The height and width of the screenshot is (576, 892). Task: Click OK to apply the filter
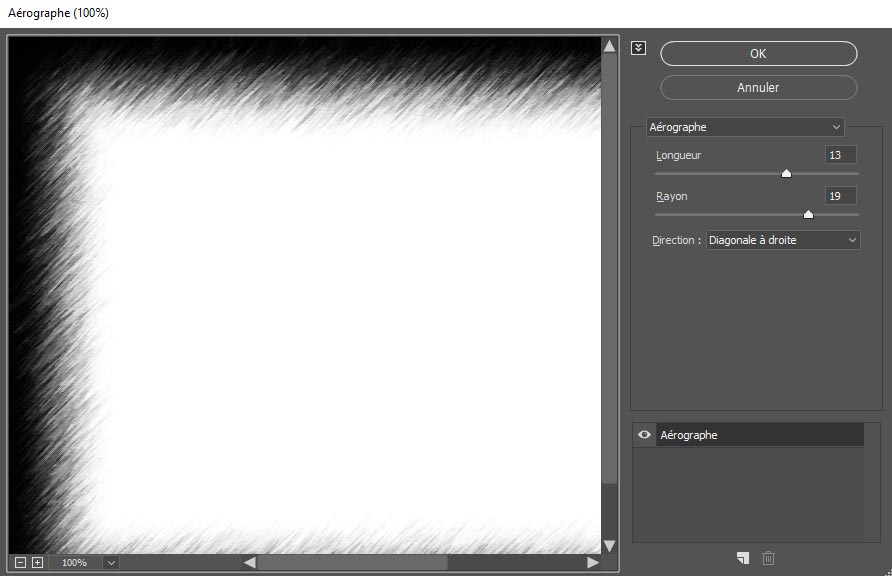[x=758, y=53]
